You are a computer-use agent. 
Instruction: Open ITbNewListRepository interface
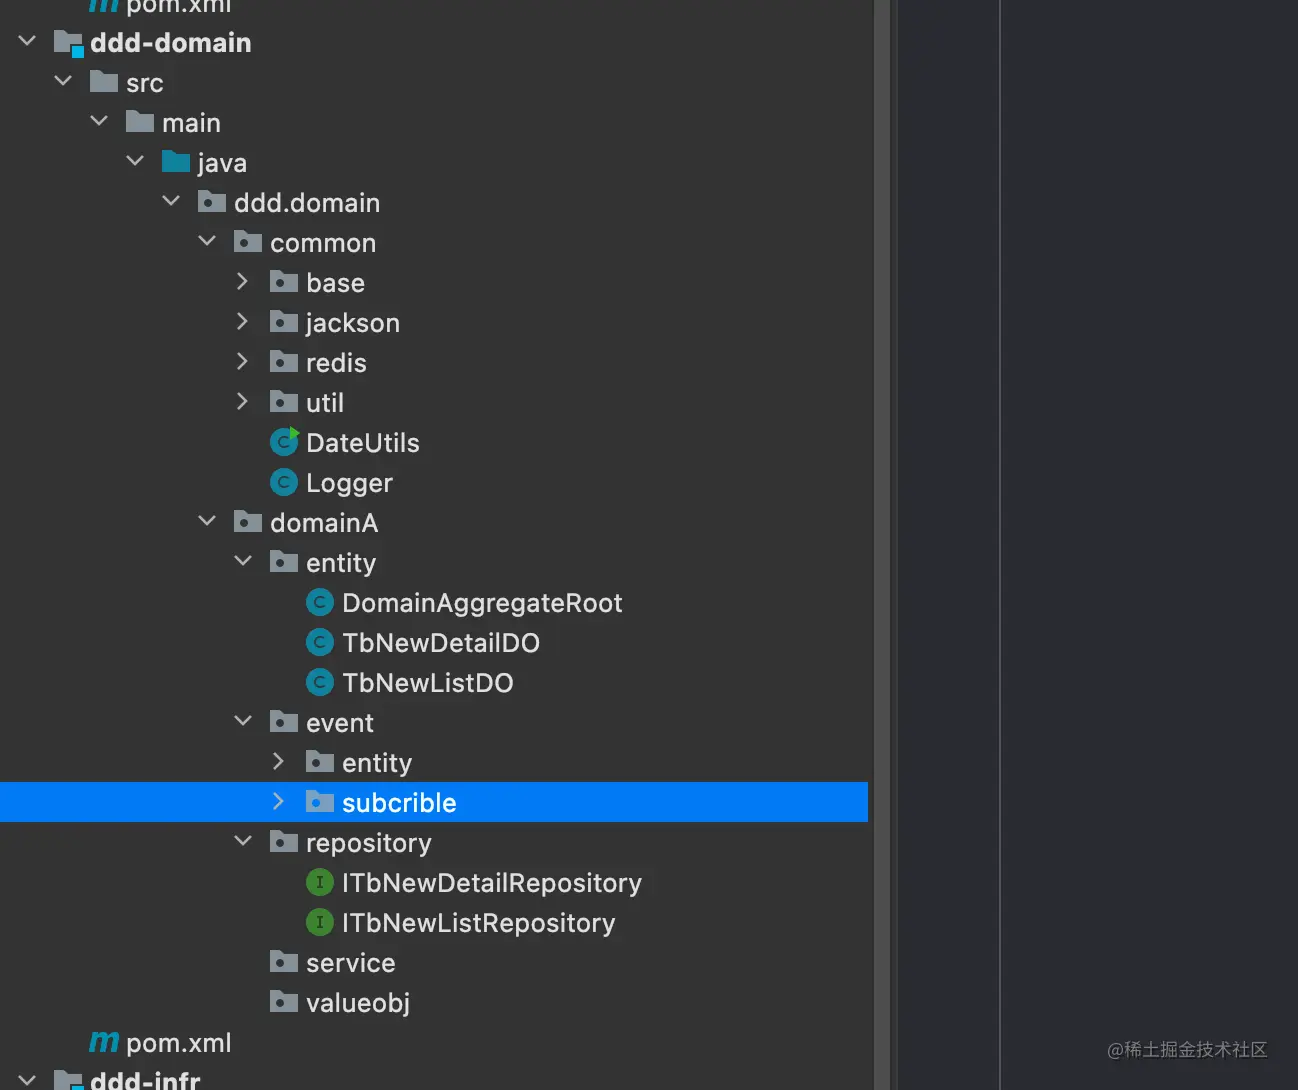point(479,923)
